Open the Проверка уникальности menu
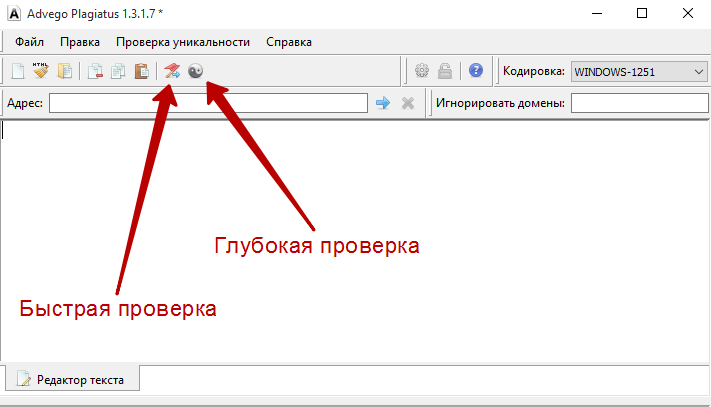The width and height of the screenshot is (711, 407). tap(183, 42)
